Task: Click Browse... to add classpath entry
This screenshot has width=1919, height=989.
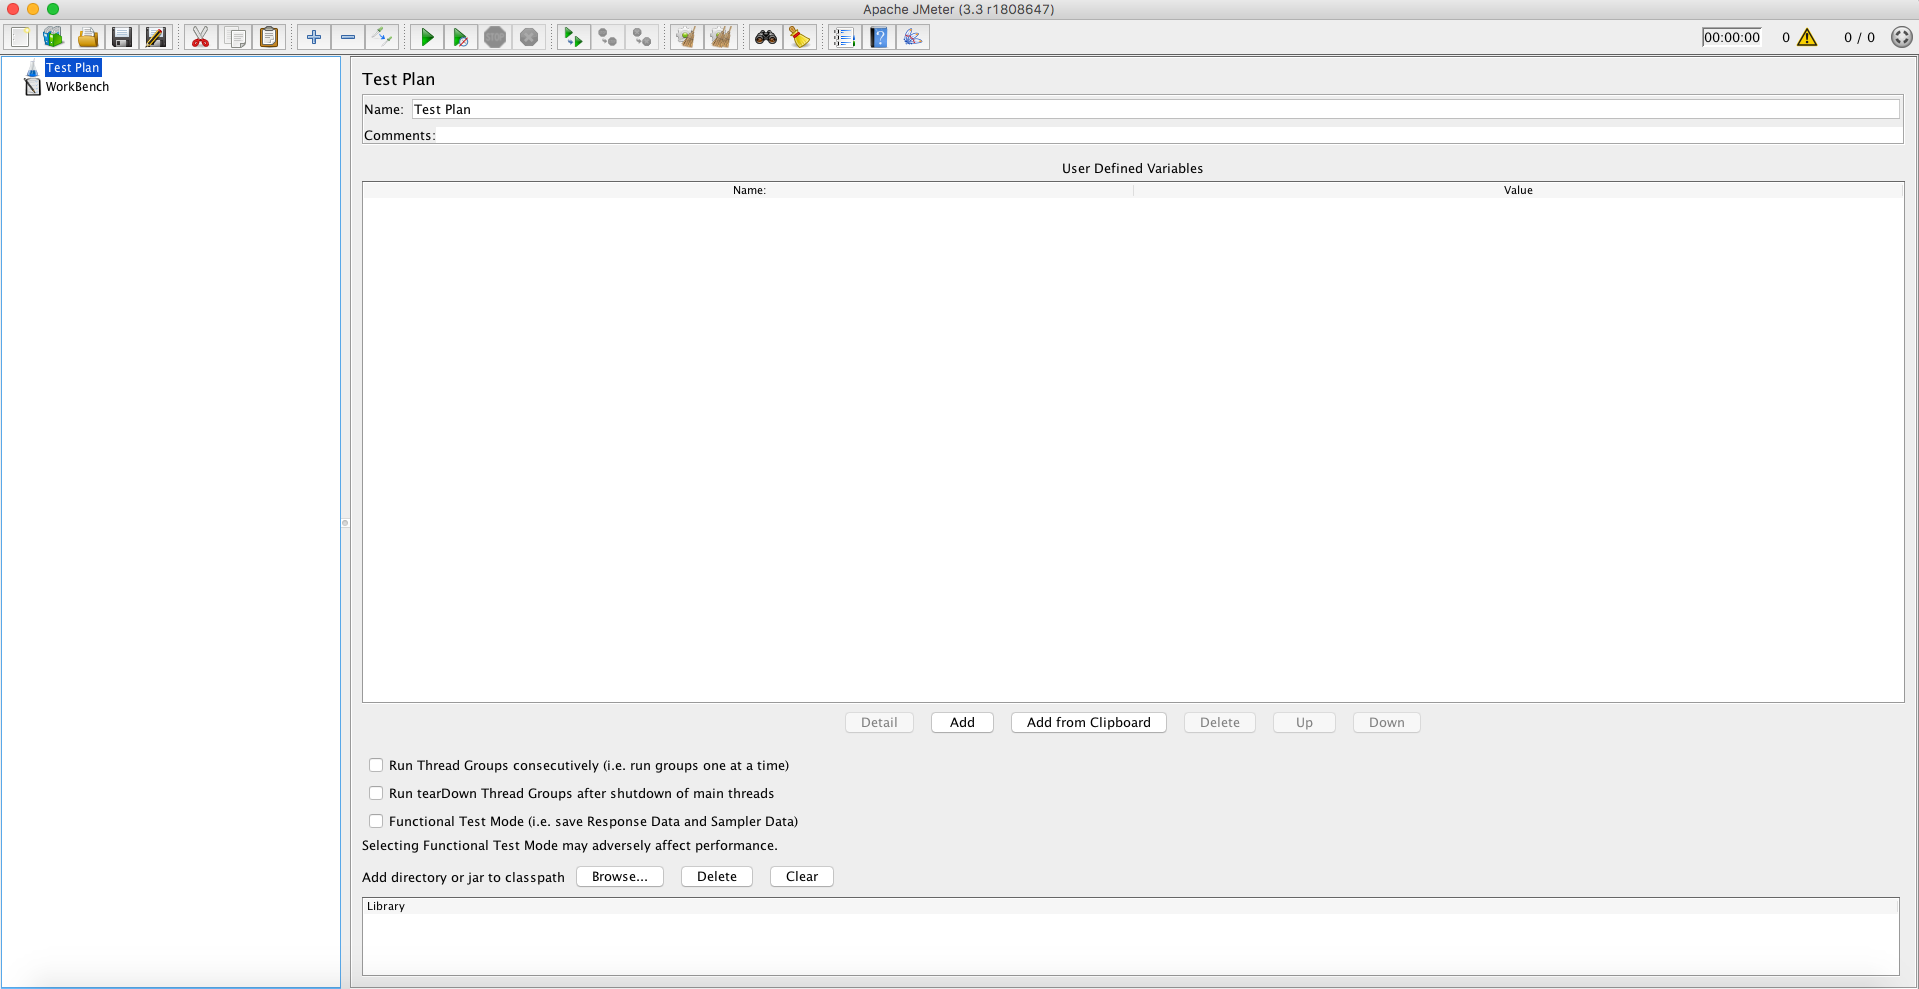Action: [620, 876]
